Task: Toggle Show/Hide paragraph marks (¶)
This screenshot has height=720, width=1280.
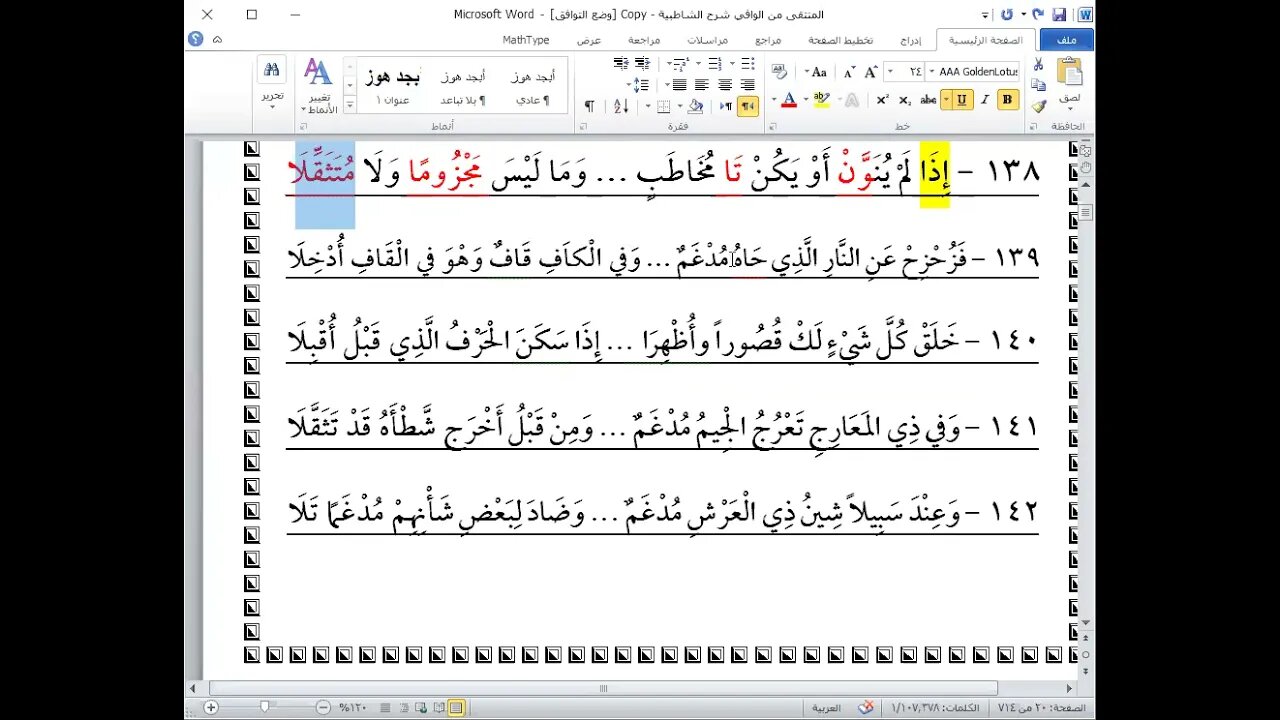Action: click(x=589, y=106)
